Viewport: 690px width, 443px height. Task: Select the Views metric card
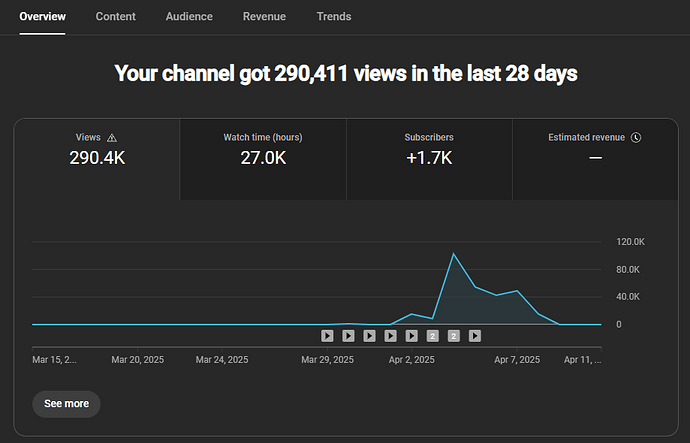coord(97,159)
